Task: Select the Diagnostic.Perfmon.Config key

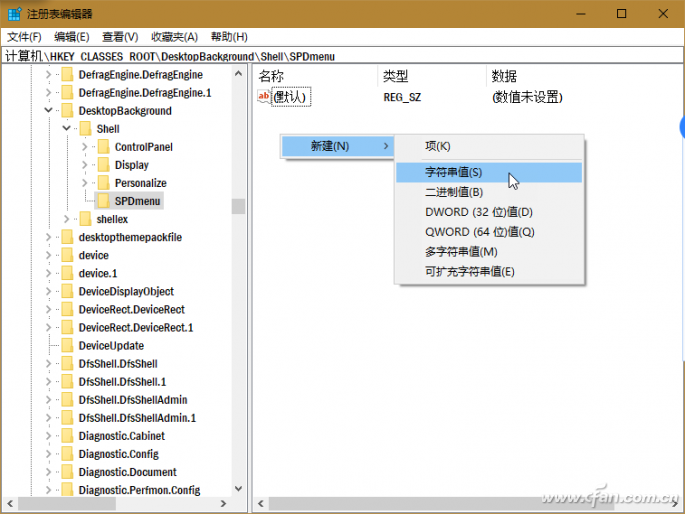Action: (139, 490)
